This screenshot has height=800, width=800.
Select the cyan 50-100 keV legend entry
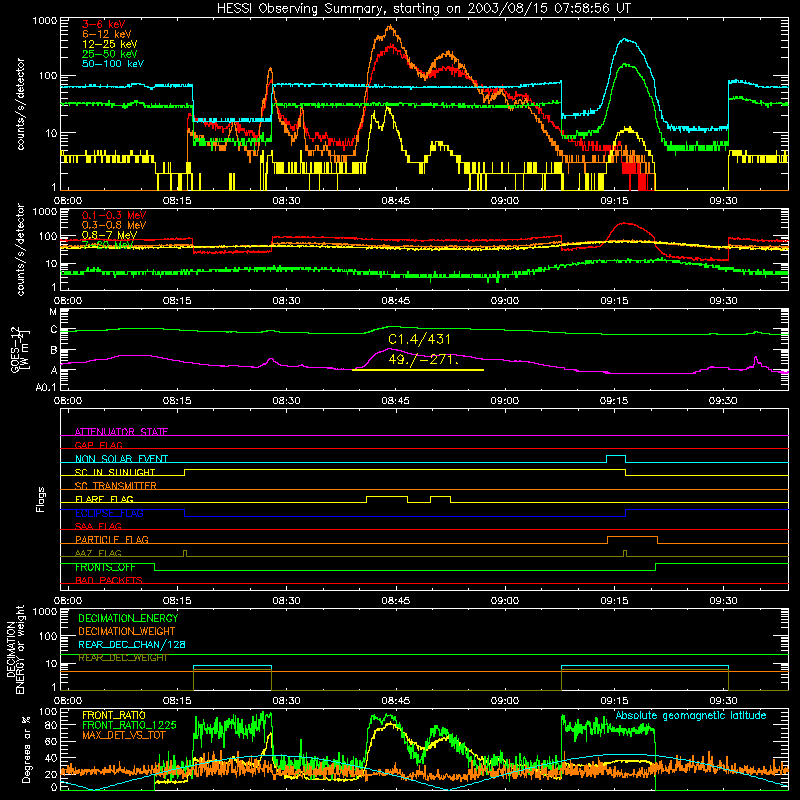(113, 64)
